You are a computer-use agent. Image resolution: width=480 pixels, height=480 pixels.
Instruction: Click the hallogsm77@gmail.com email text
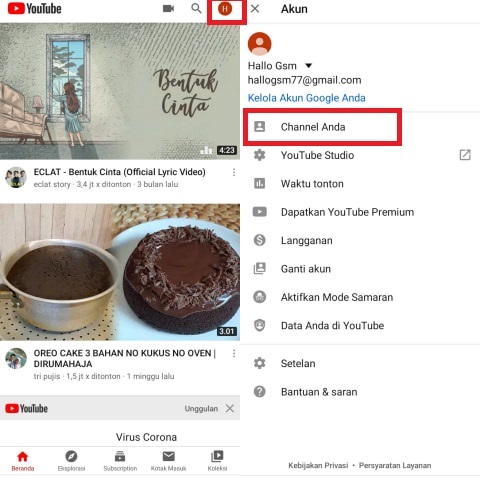pyautogui.click(x=304, y=80)
